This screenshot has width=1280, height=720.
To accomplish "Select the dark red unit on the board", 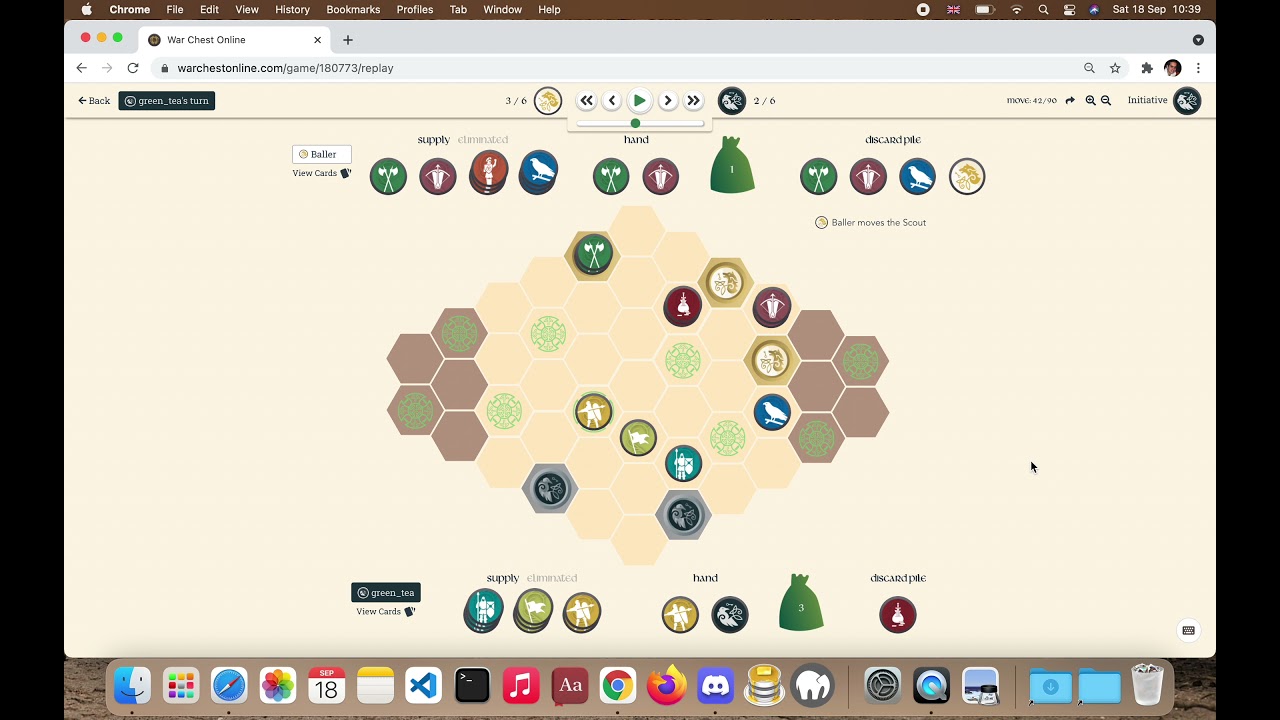I will (x=683, y=306).
